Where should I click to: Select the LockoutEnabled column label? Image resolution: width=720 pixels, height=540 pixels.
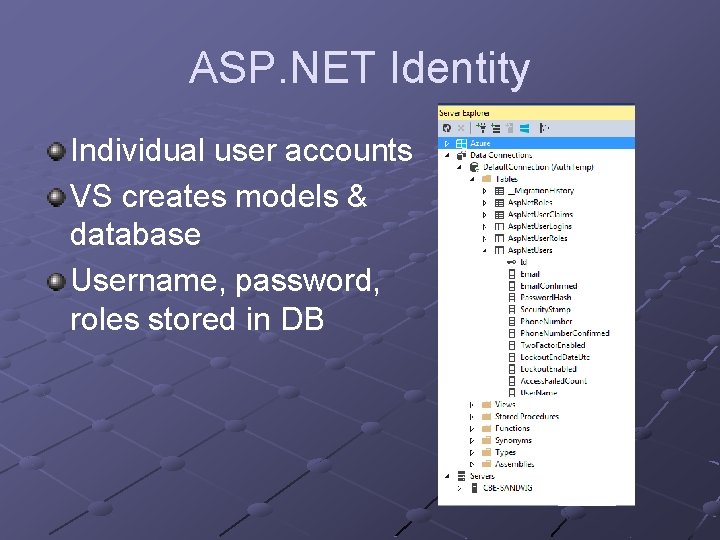(x=548, y=369)
